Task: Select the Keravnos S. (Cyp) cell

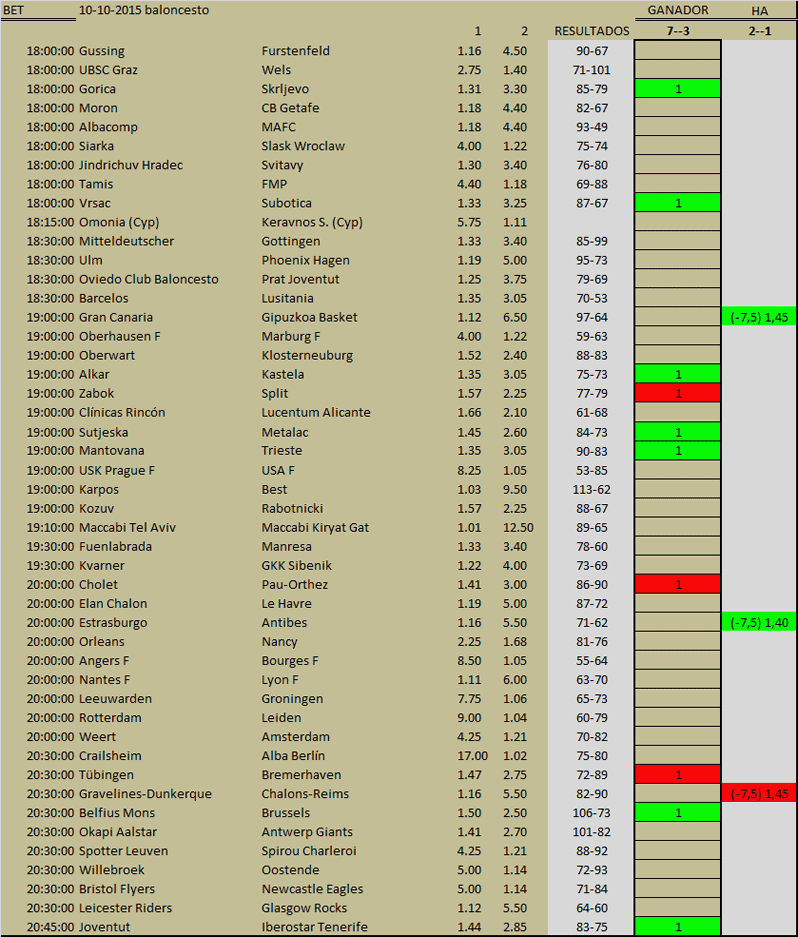Action: [312, 222]
